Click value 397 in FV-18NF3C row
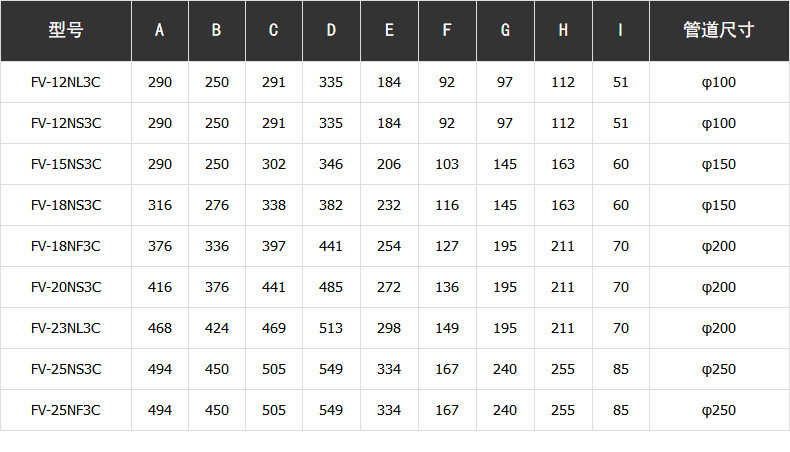The width and height of the screenshot is (790, 452). pyautogui.click(x=274, y=246)
